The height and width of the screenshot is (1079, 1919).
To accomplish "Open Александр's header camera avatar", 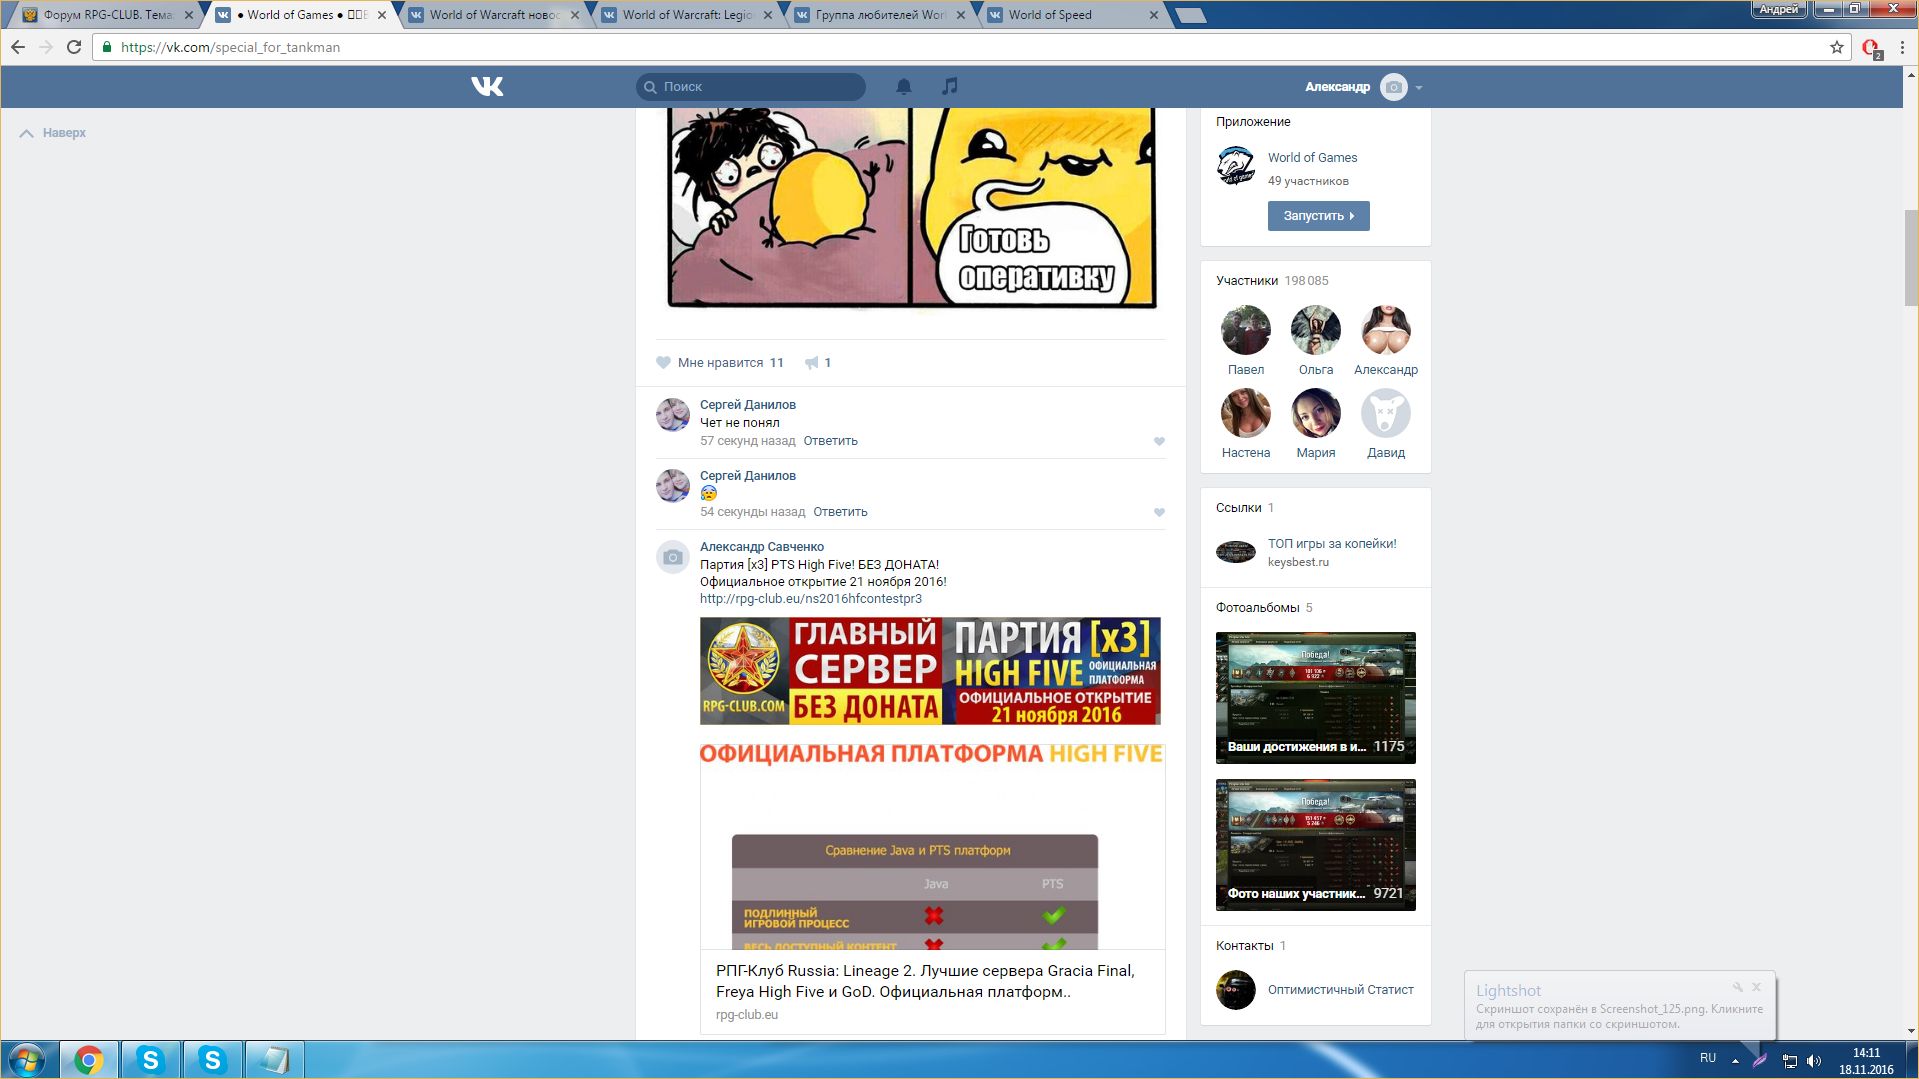I will coord(1393,87).
